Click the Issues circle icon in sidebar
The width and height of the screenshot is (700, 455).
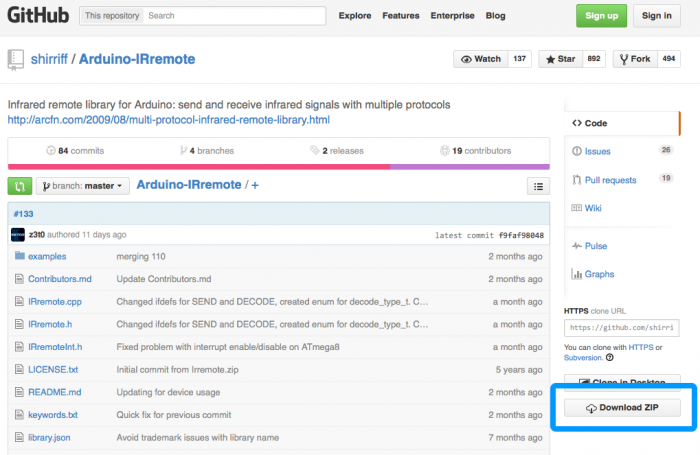577,151
